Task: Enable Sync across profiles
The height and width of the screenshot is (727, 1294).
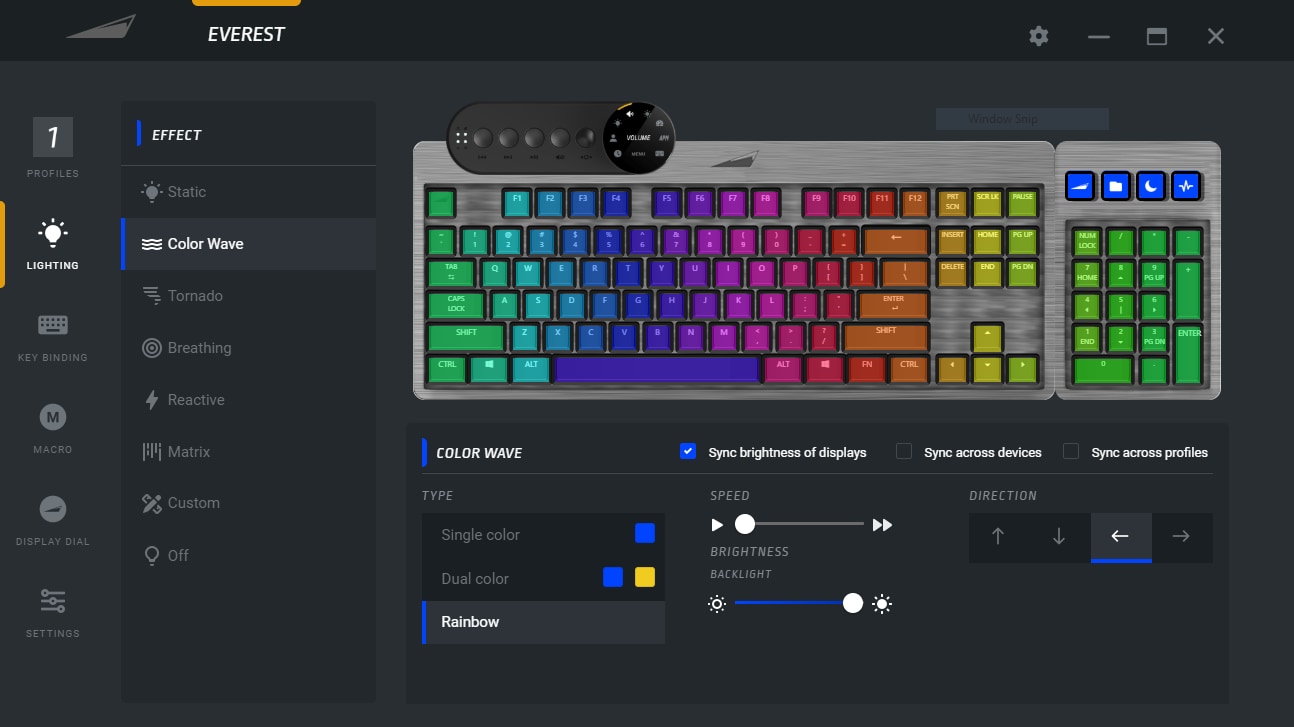Action: [1071, 451]
